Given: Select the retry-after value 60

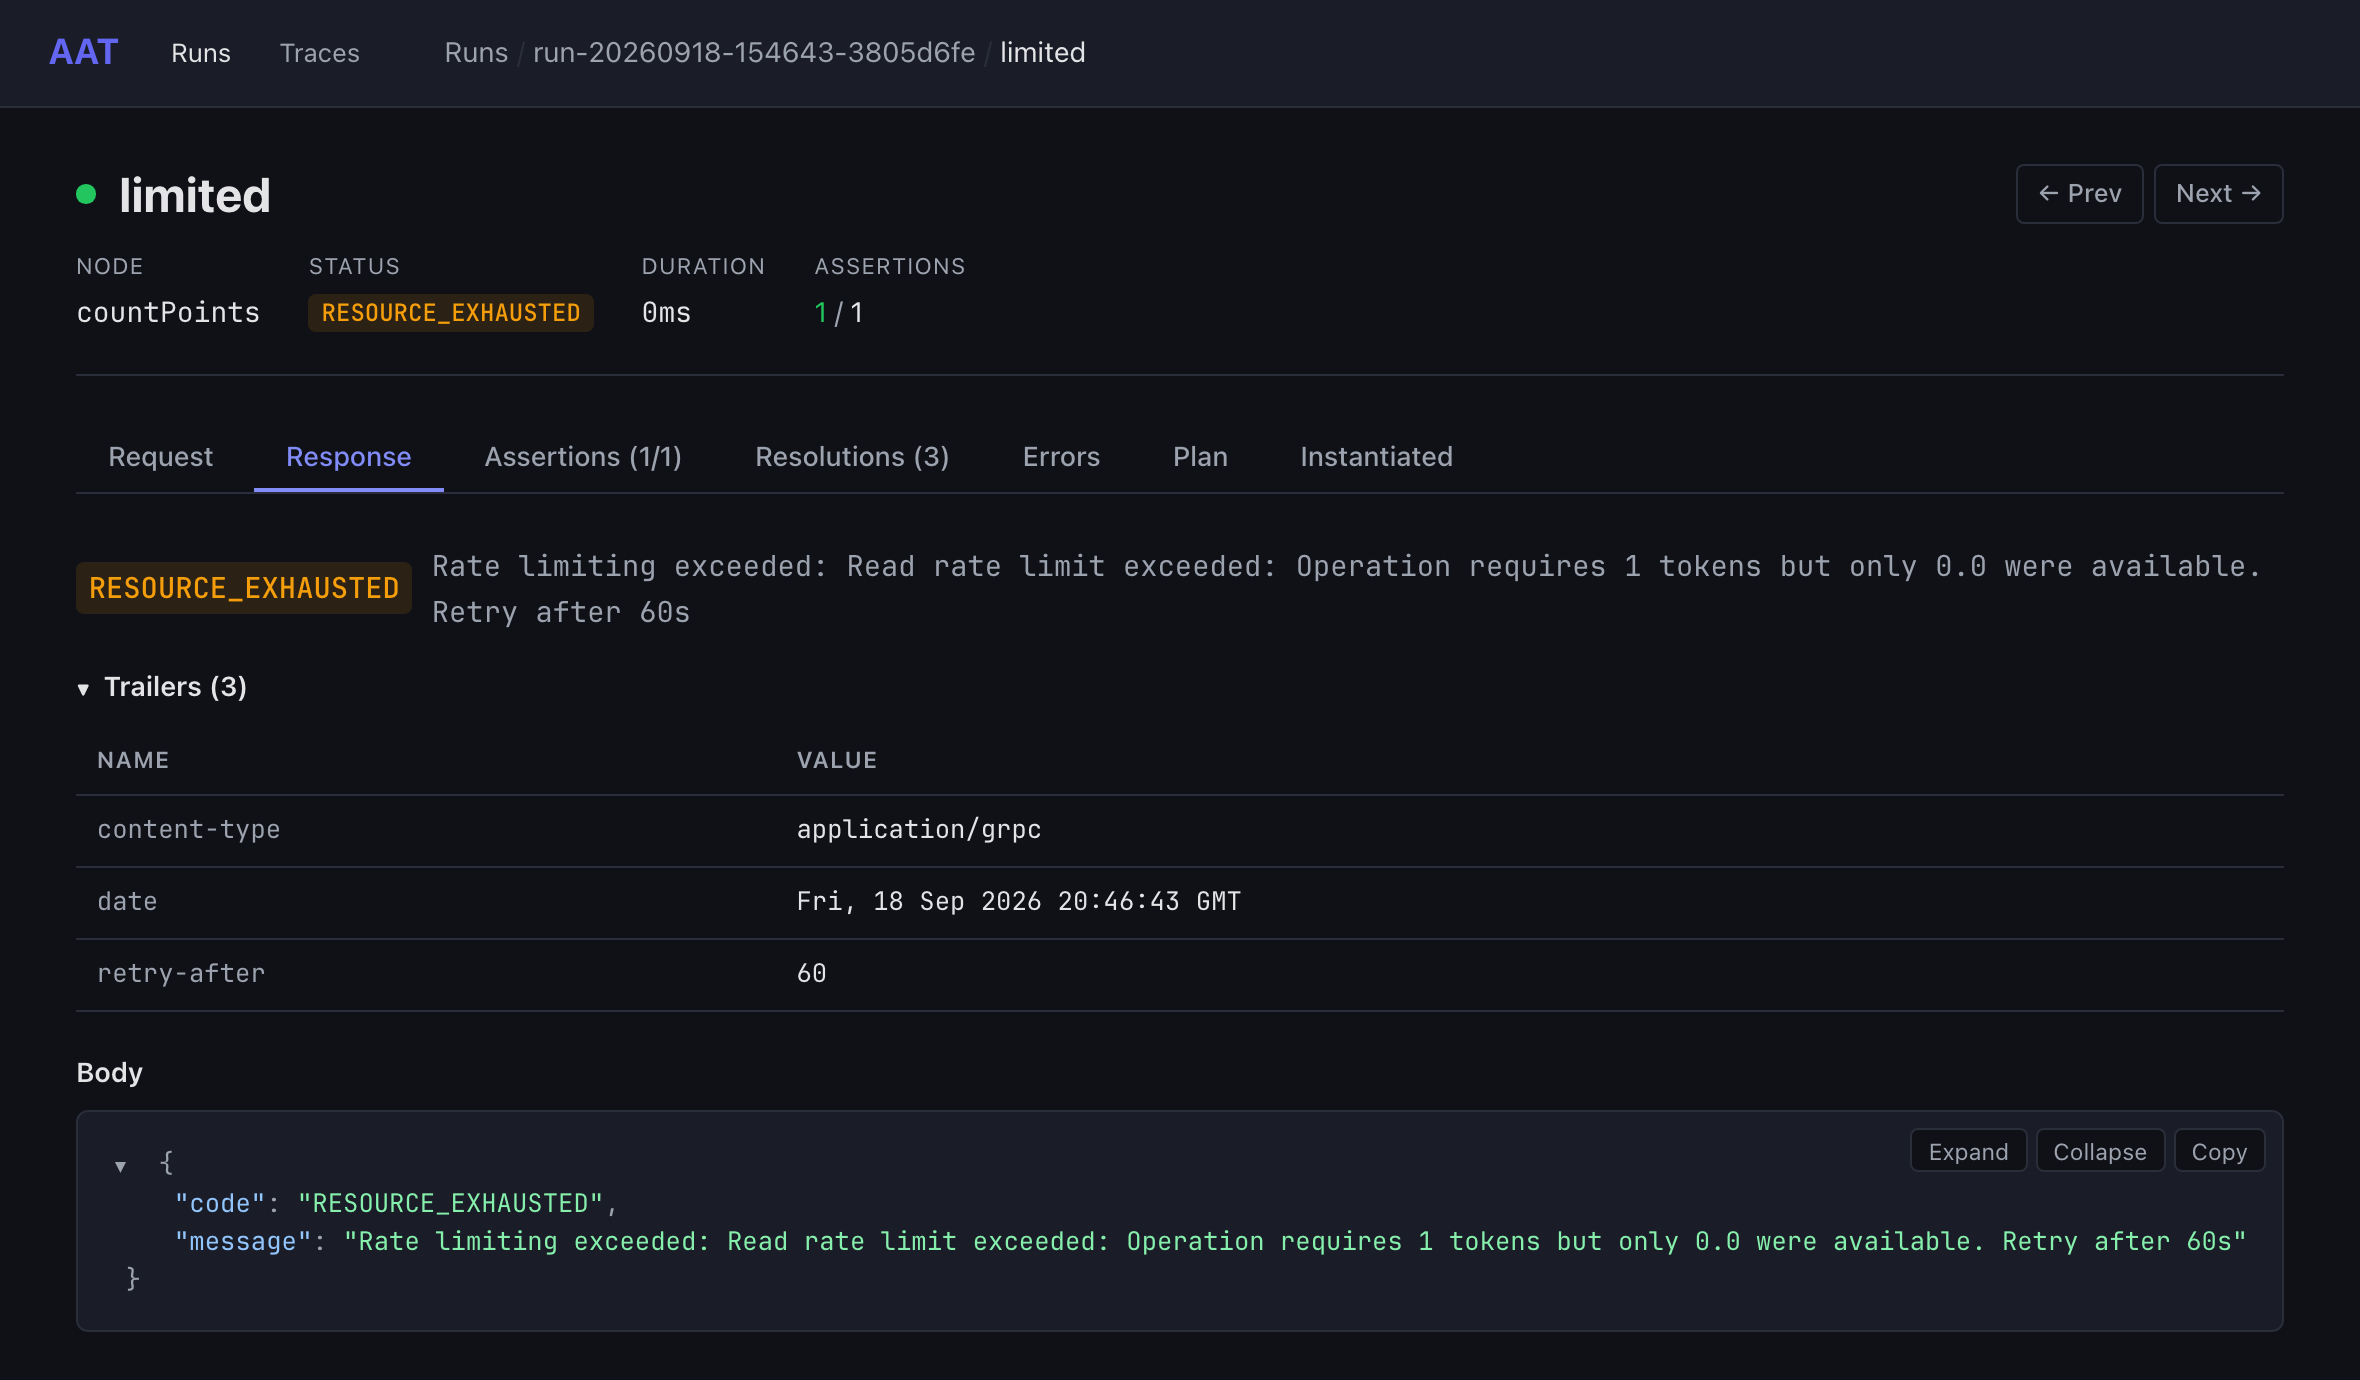Looking at the screenshot, I should (x=811, y=974).
